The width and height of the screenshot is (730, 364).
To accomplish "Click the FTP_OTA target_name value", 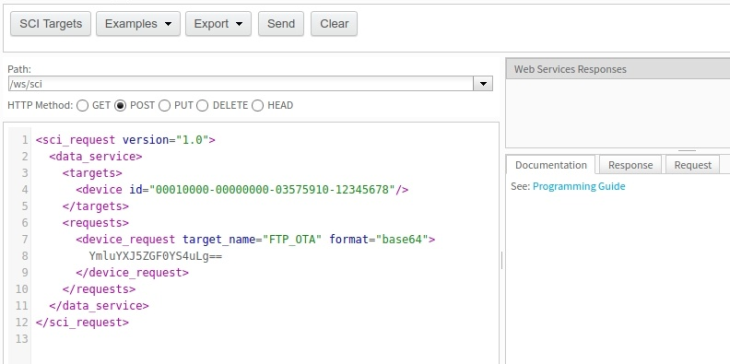I will tap(292, 240).
